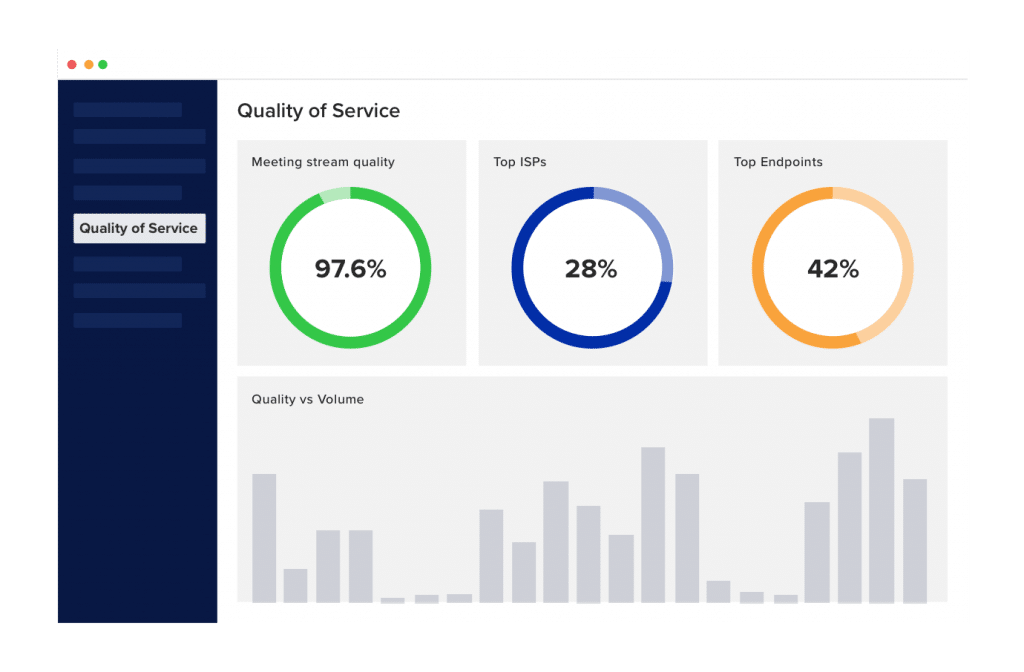Click the 97.6% meeting stream quality value
Viewport: 1024px width, 672px height.
(x=350, y=269)
